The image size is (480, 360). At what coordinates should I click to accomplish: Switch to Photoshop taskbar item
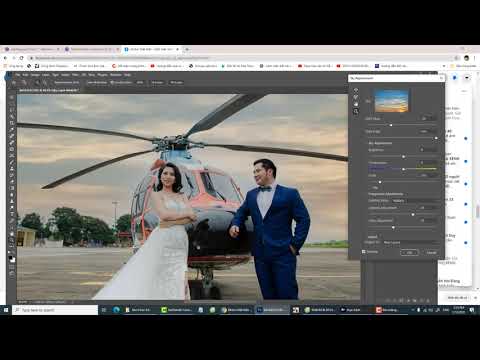(x=272, y=310)
